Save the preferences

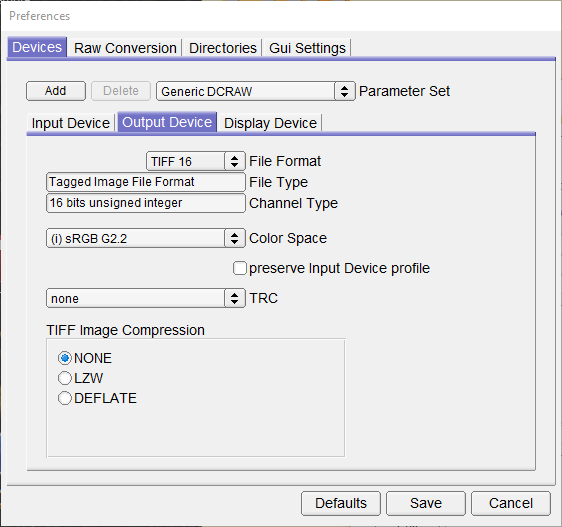tap(426, 503)
